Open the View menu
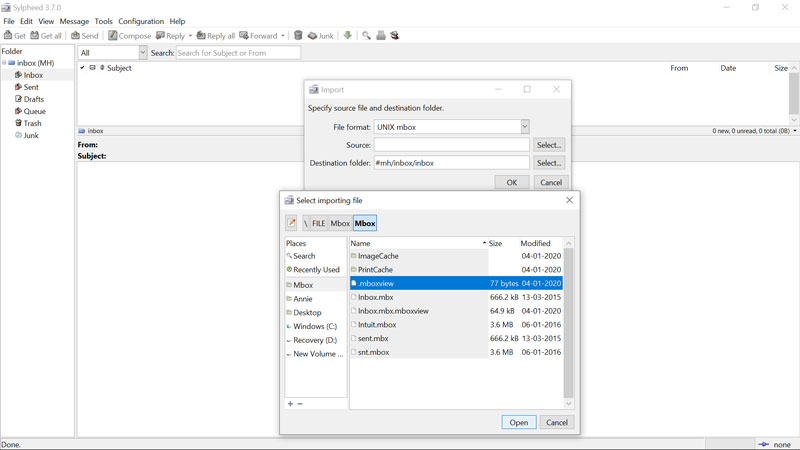This screenshot has width=800, height=450. pos(46,21)
